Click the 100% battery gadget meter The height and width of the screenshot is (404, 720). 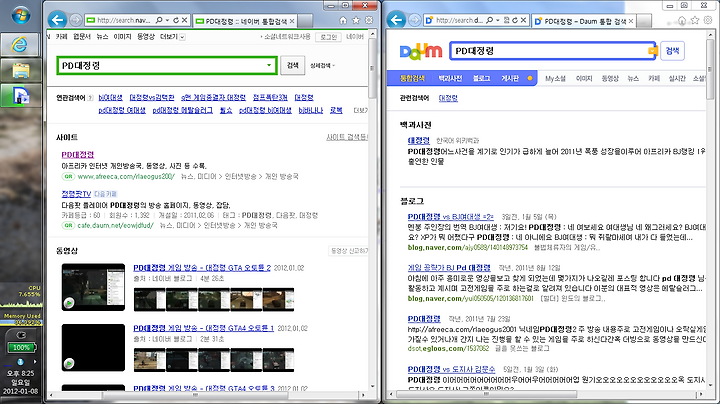(x=21, y=348)
